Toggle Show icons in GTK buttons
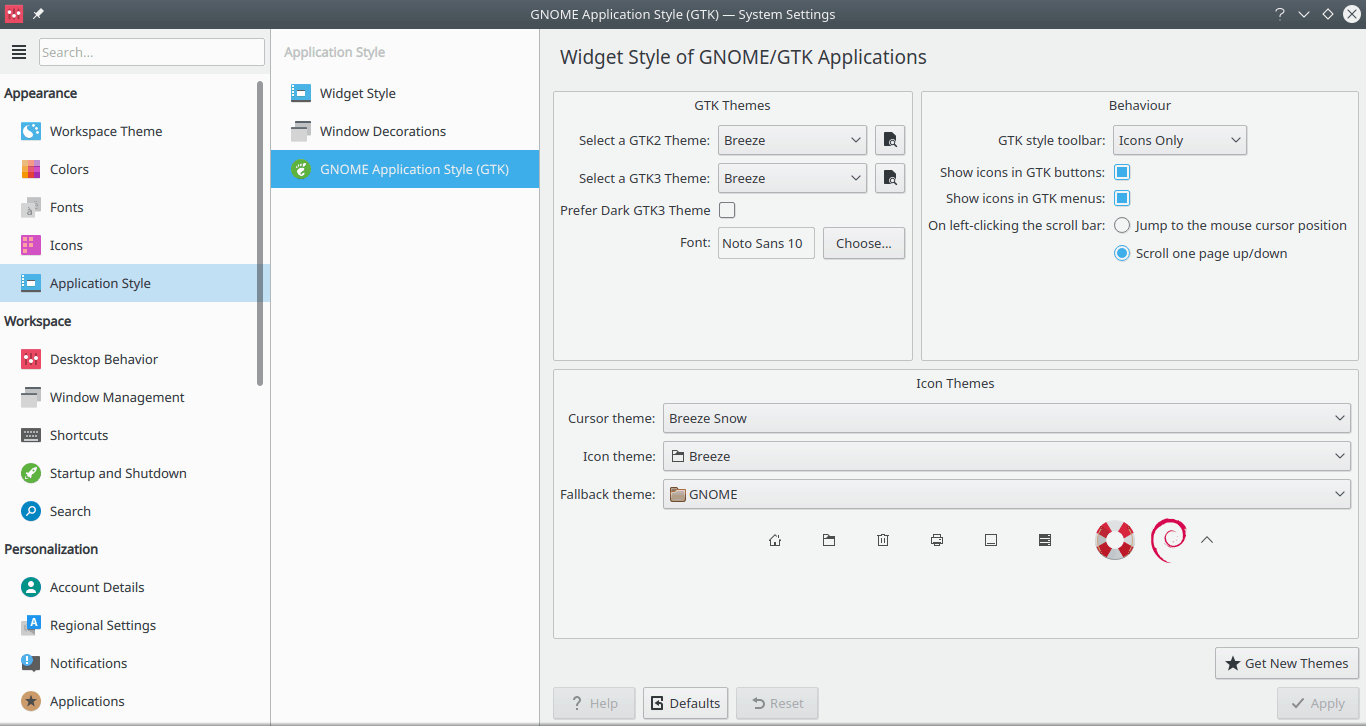 1122,172
